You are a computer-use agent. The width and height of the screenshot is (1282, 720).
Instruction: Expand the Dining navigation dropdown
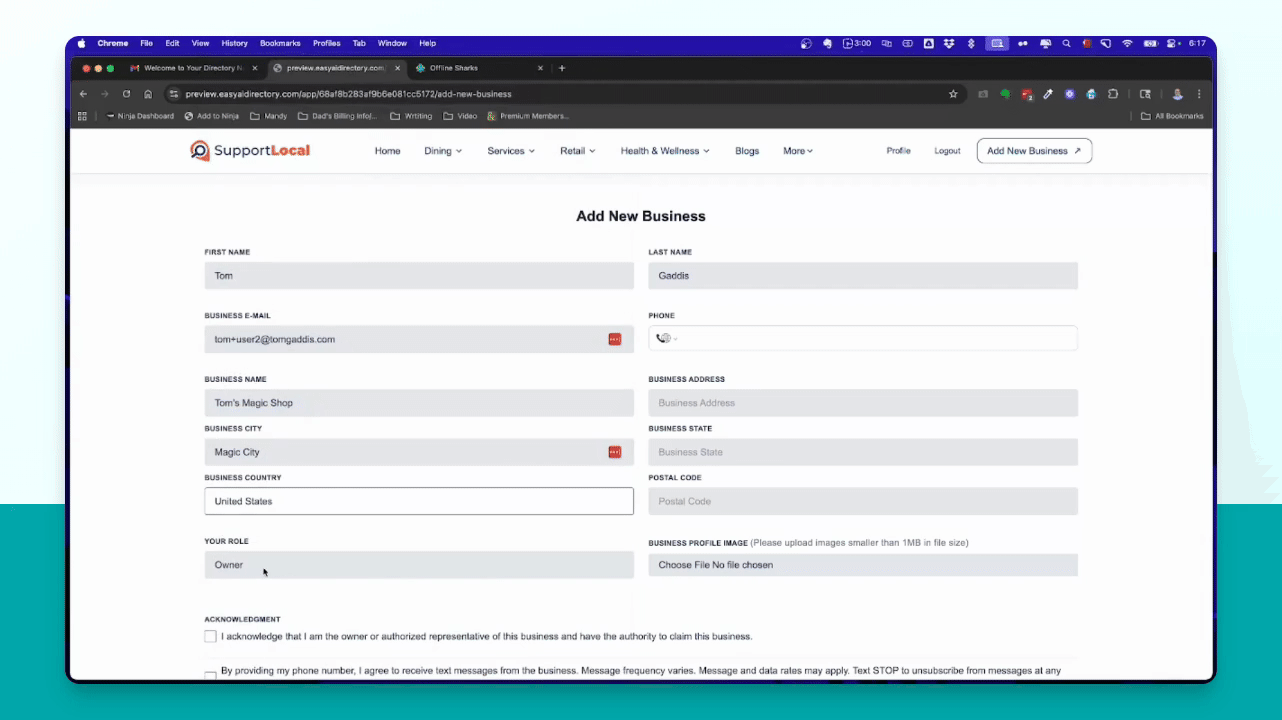pyautogui.click(x=443, y=151)
